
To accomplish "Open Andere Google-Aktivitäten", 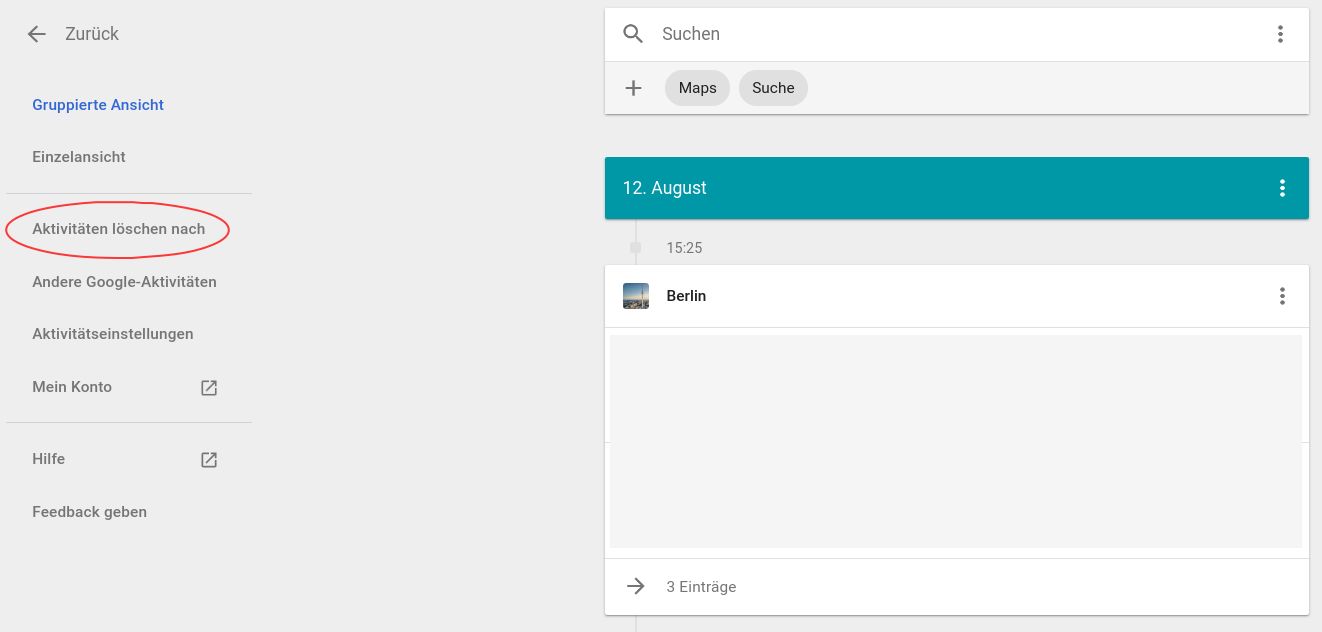I will point(124,282).
